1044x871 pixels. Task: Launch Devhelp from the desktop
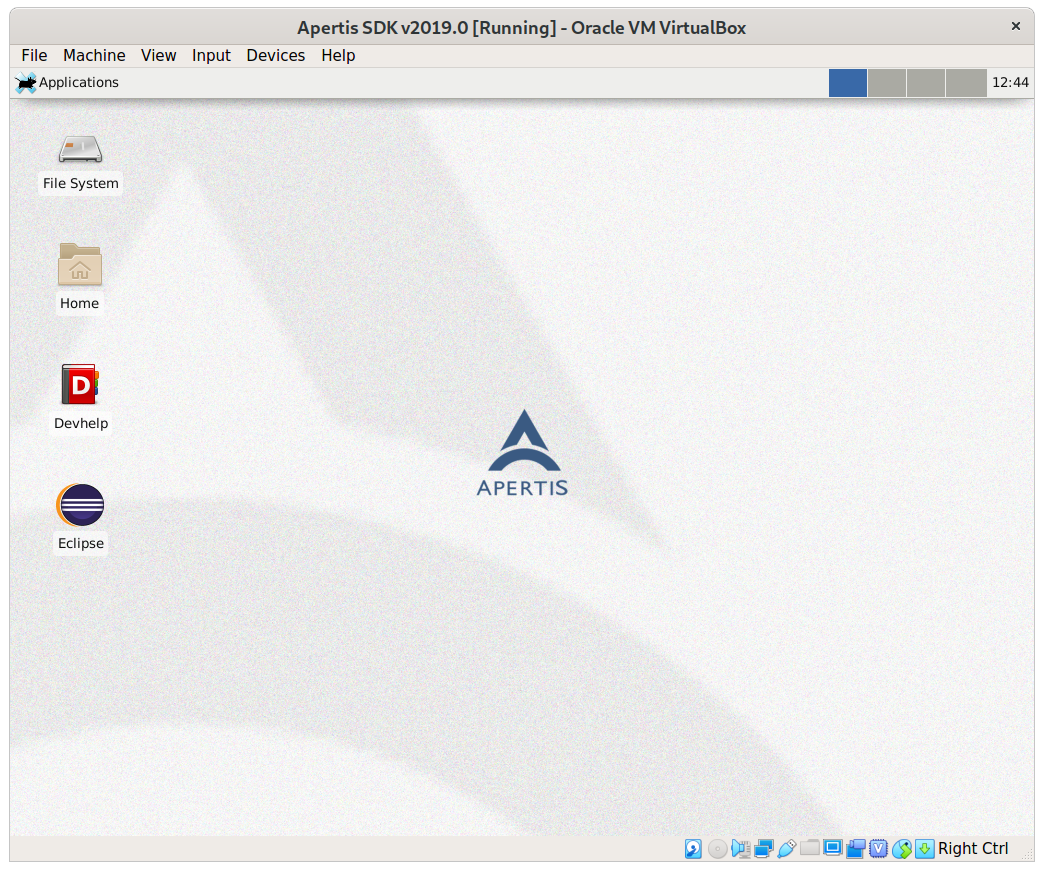coord(80,384)
